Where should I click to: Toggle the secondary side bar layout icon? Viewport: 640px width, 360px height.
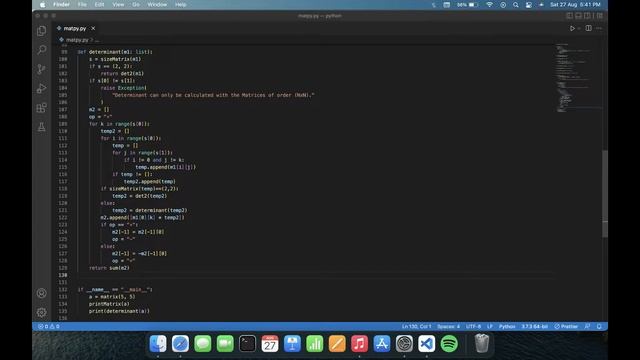587,16
